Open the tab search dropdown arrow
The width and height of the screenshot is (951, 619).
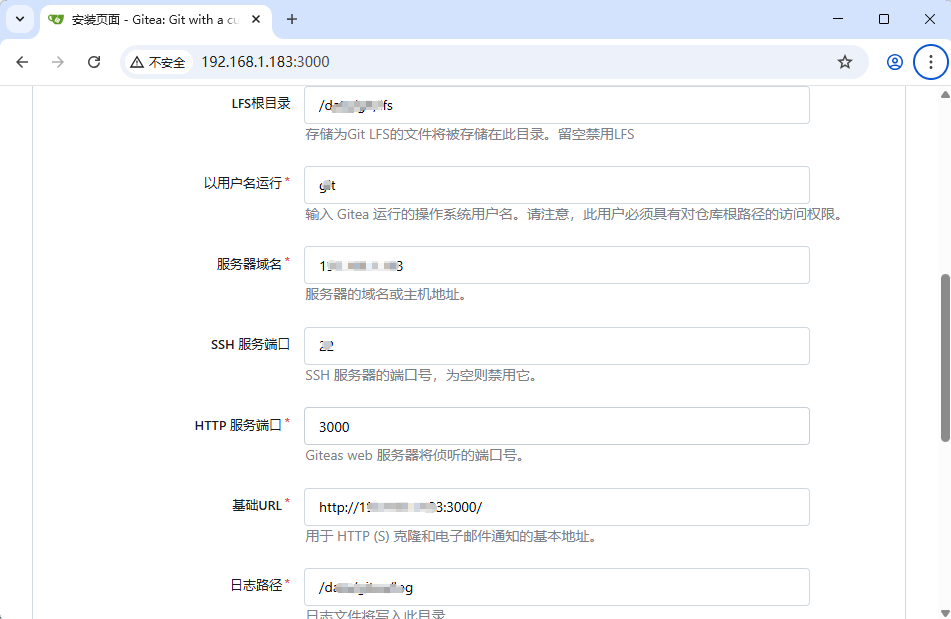20,19
